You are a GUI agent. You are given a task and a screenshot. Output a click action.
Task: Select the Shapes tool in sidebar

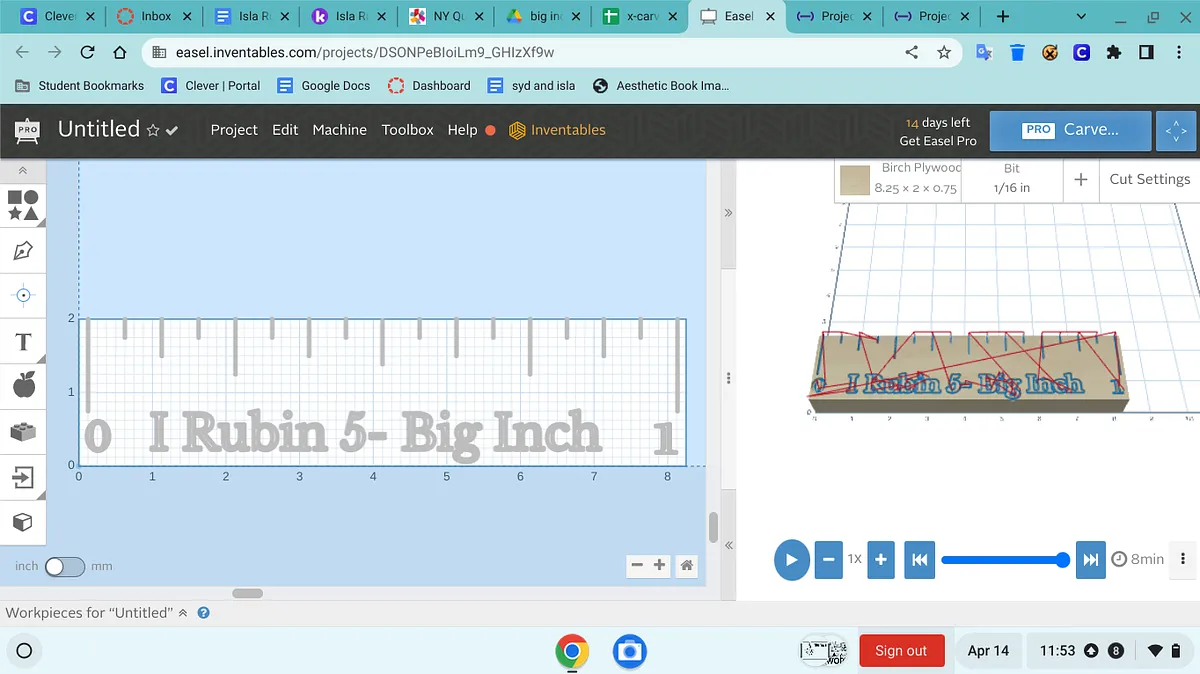point(23,206)
